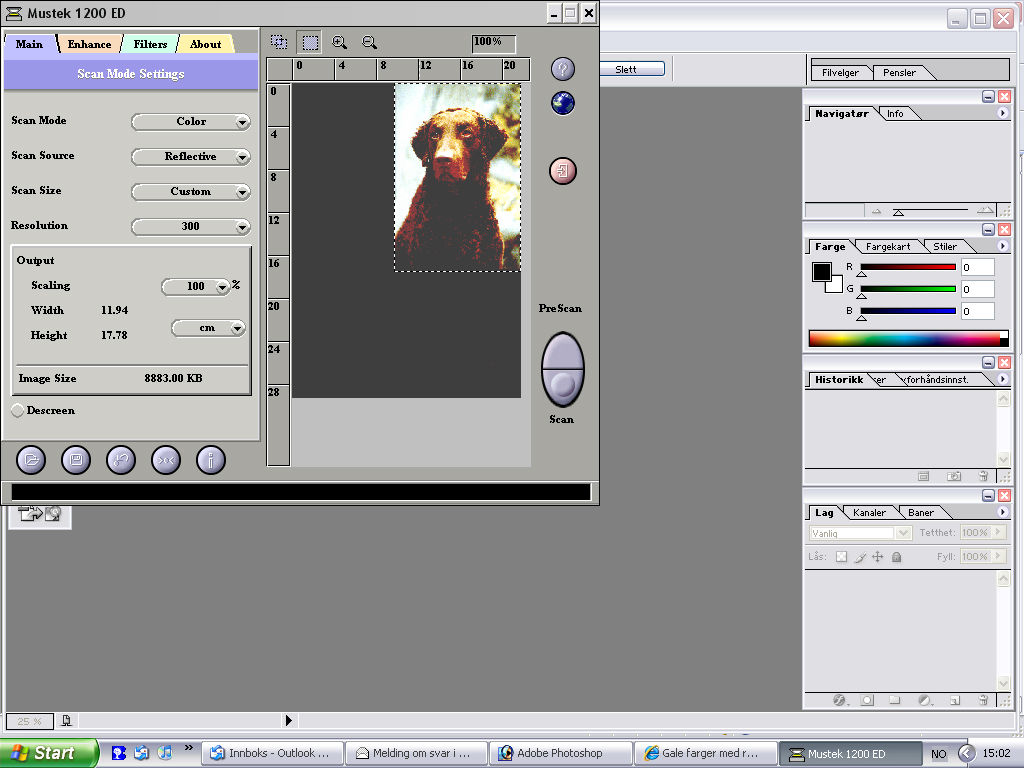Click layer style icon in Layers panel
Viewport: 1024px width, 768px height.
840,700
